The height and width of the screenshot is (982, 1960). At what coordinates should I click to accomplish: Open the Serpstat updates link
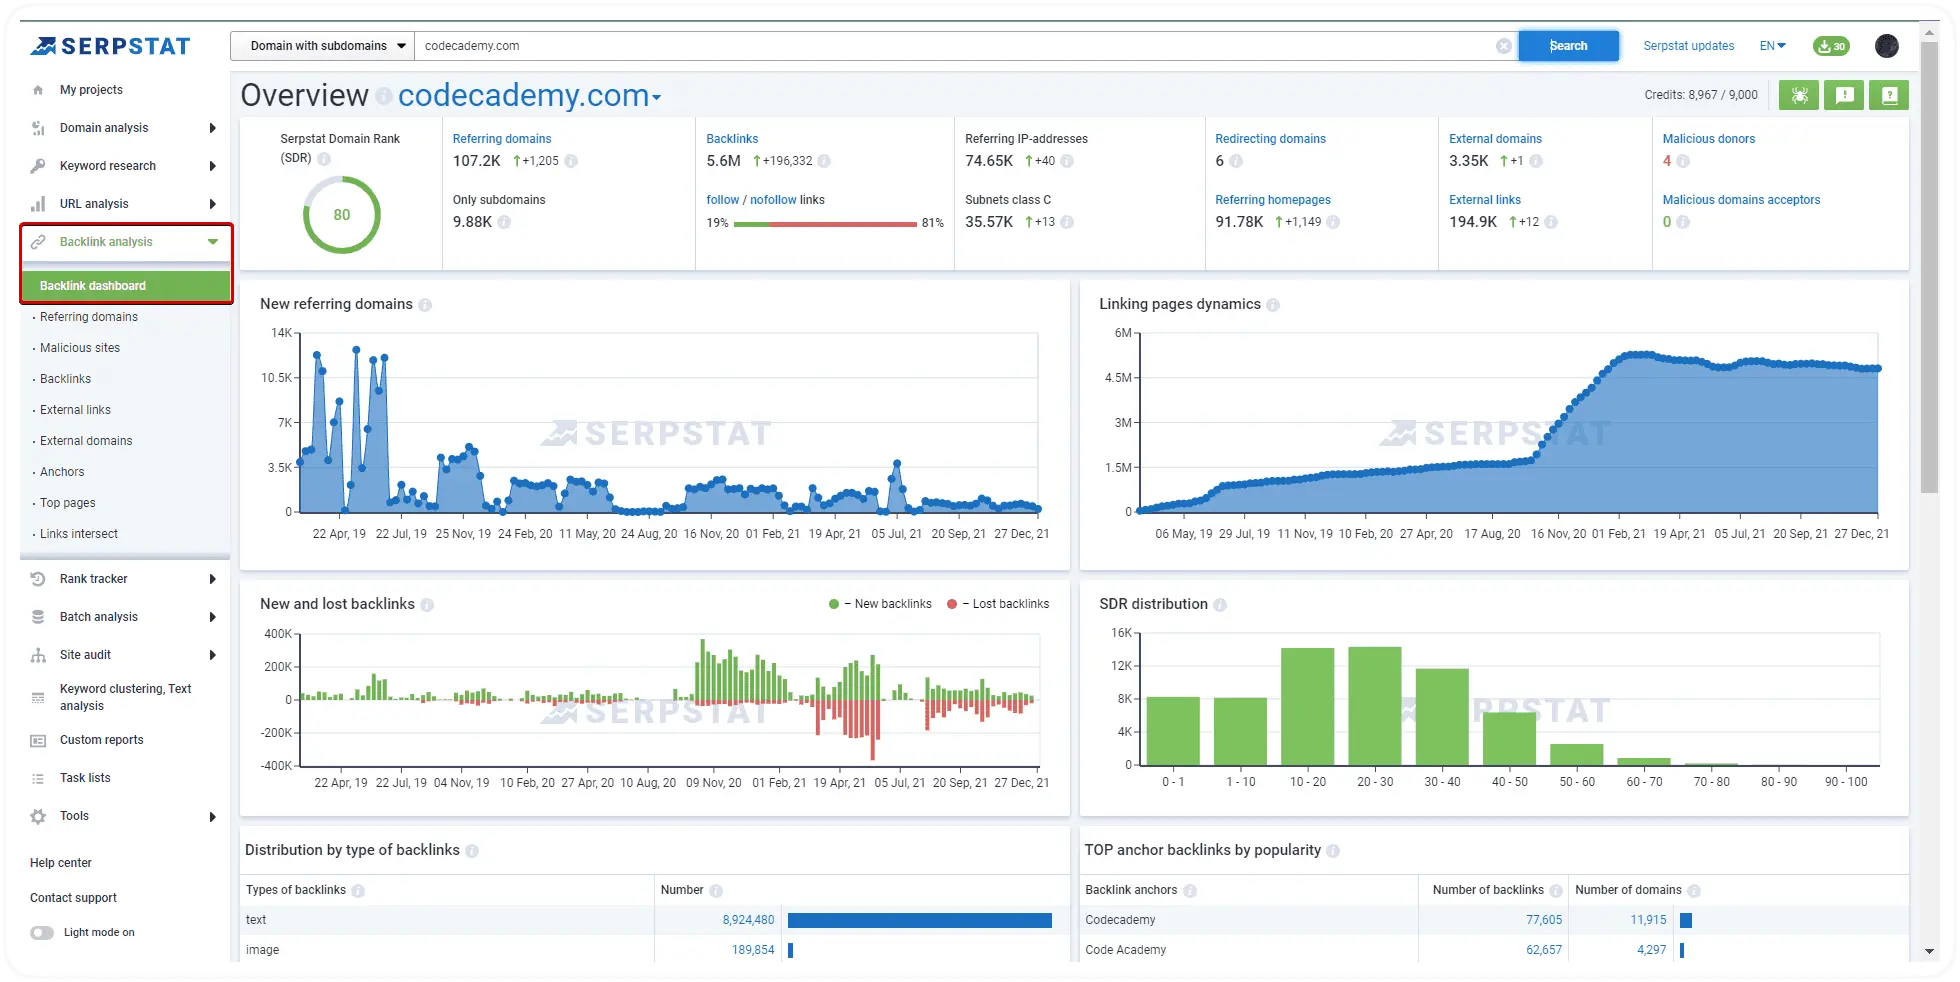(x=1688, y=46)
